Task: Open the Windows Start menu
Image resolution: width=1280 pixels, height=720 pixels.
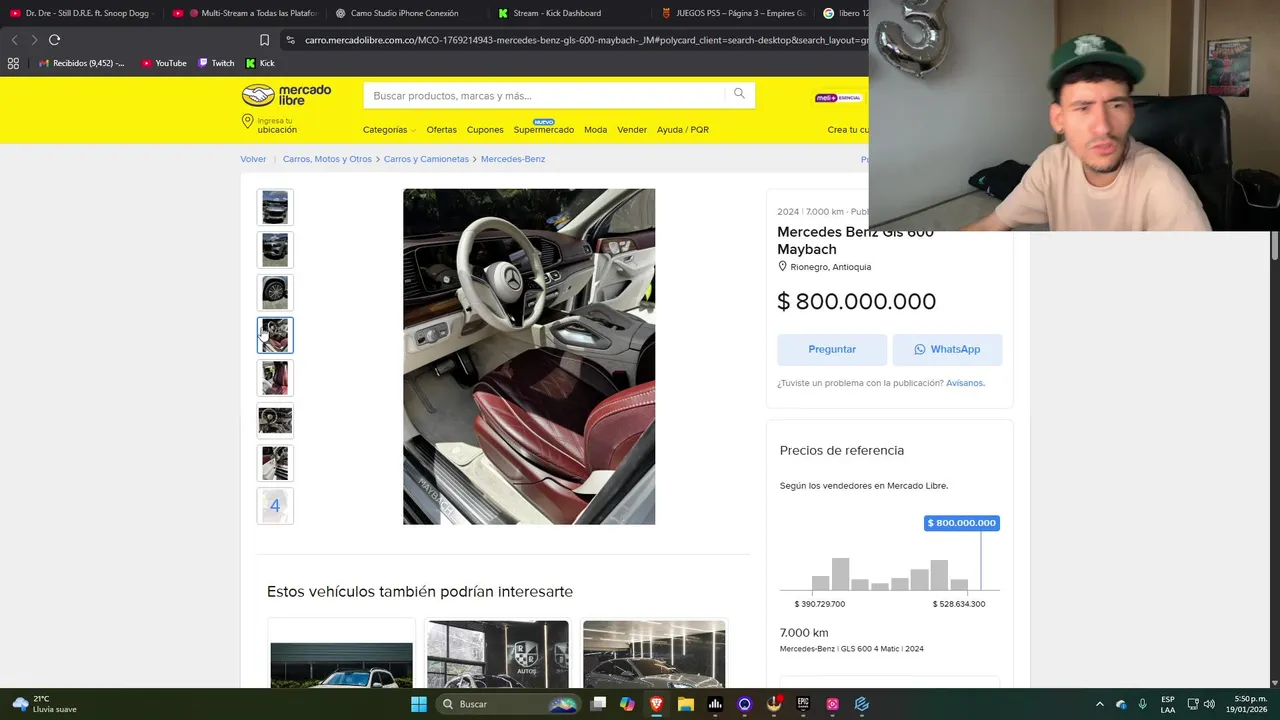Action: click(419, 704)
